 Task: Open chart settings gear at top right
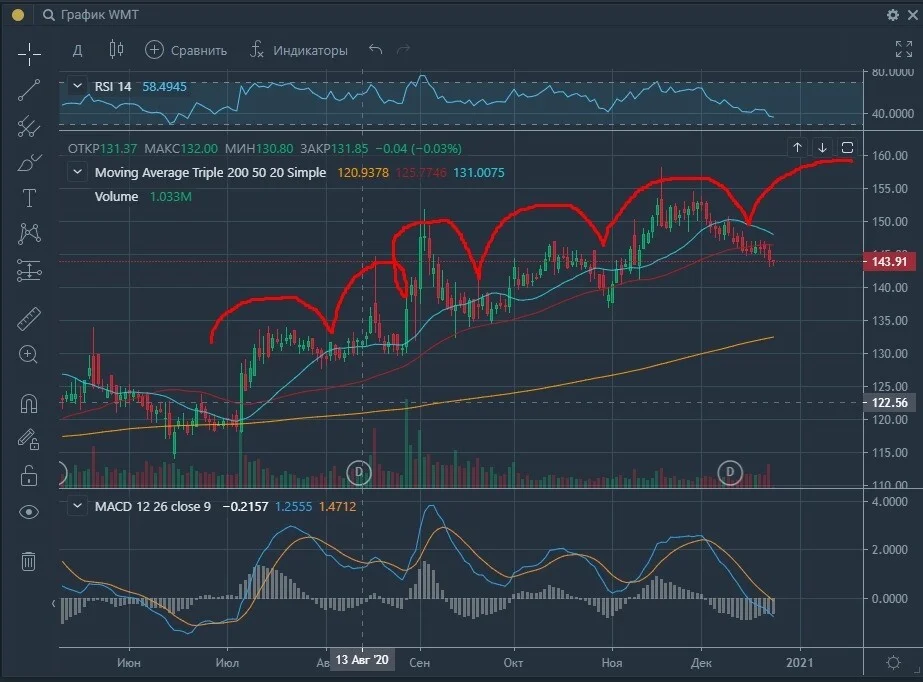tap(892, 15)
